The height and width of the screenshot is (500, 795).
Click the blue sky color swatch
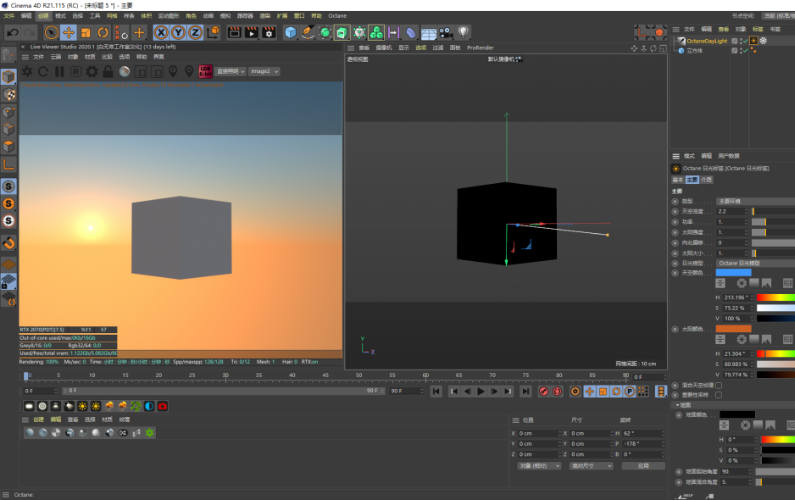[733, 272]
